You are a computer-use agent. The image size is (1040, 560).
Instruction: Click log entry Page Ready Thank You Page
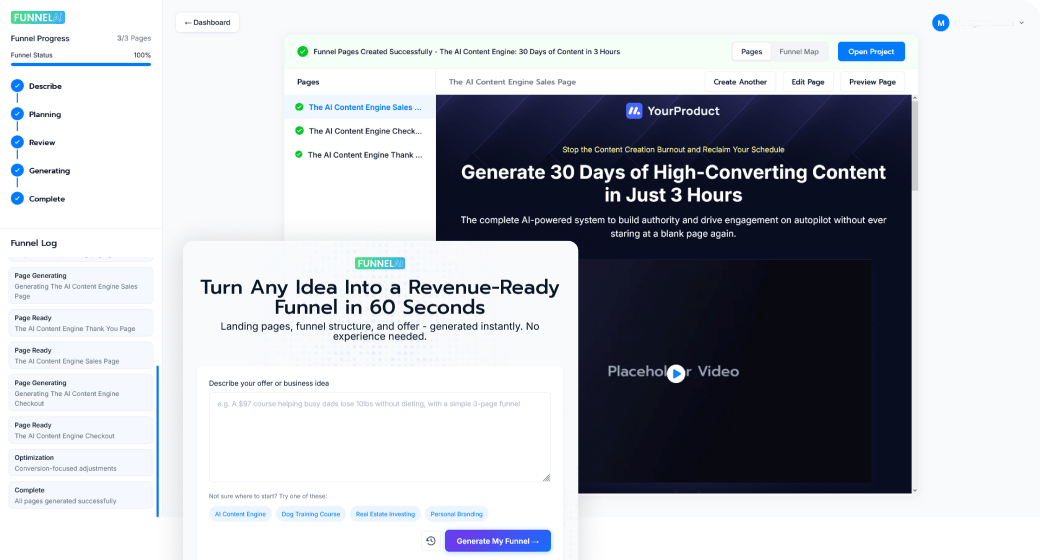pyautogui.click(x=81, y=323)
